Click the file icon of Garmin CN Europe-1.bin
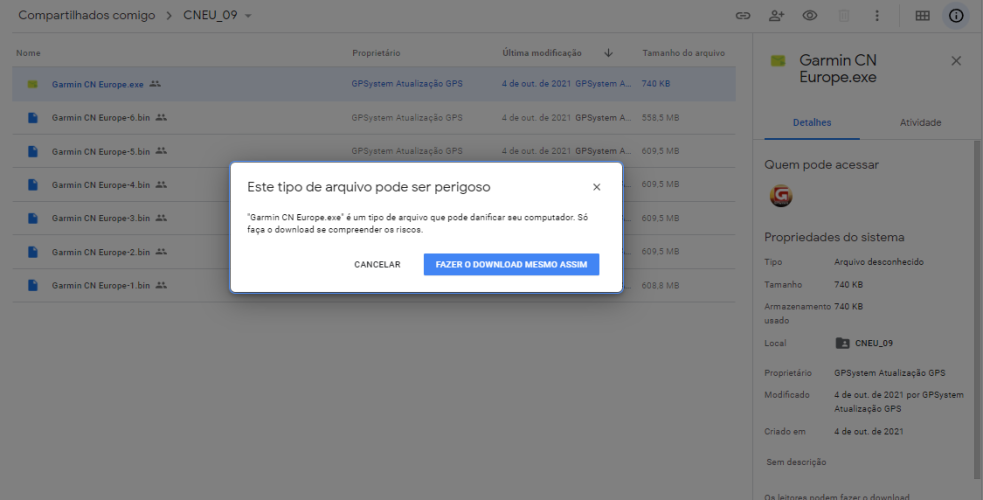This screenshot has height=500, width=983. click(33, 285)
